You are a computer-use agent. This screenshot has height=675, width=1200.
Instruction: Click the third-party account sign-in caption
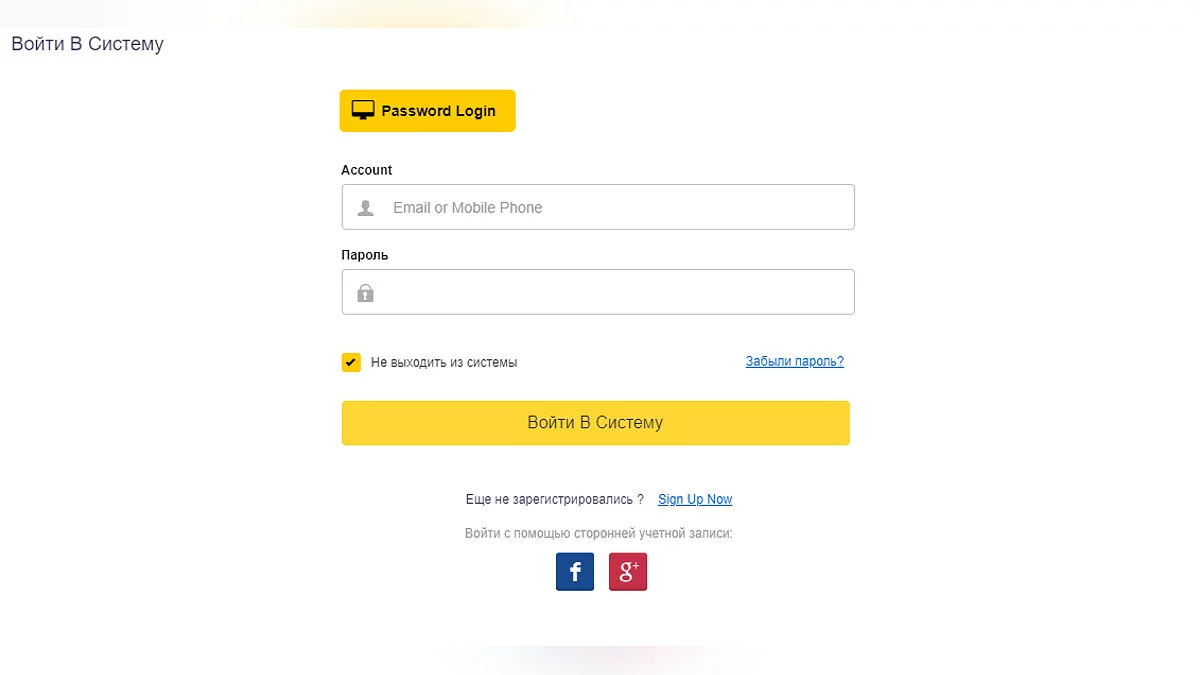click(599, 534)
